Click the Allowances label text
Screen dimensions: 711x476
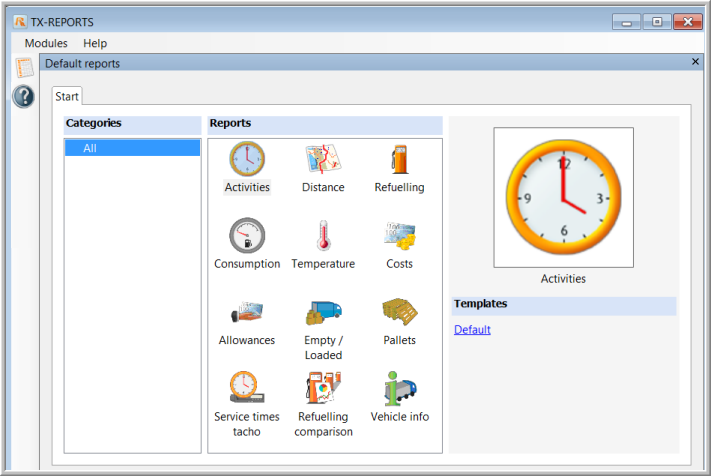click(x=247, y=340)
